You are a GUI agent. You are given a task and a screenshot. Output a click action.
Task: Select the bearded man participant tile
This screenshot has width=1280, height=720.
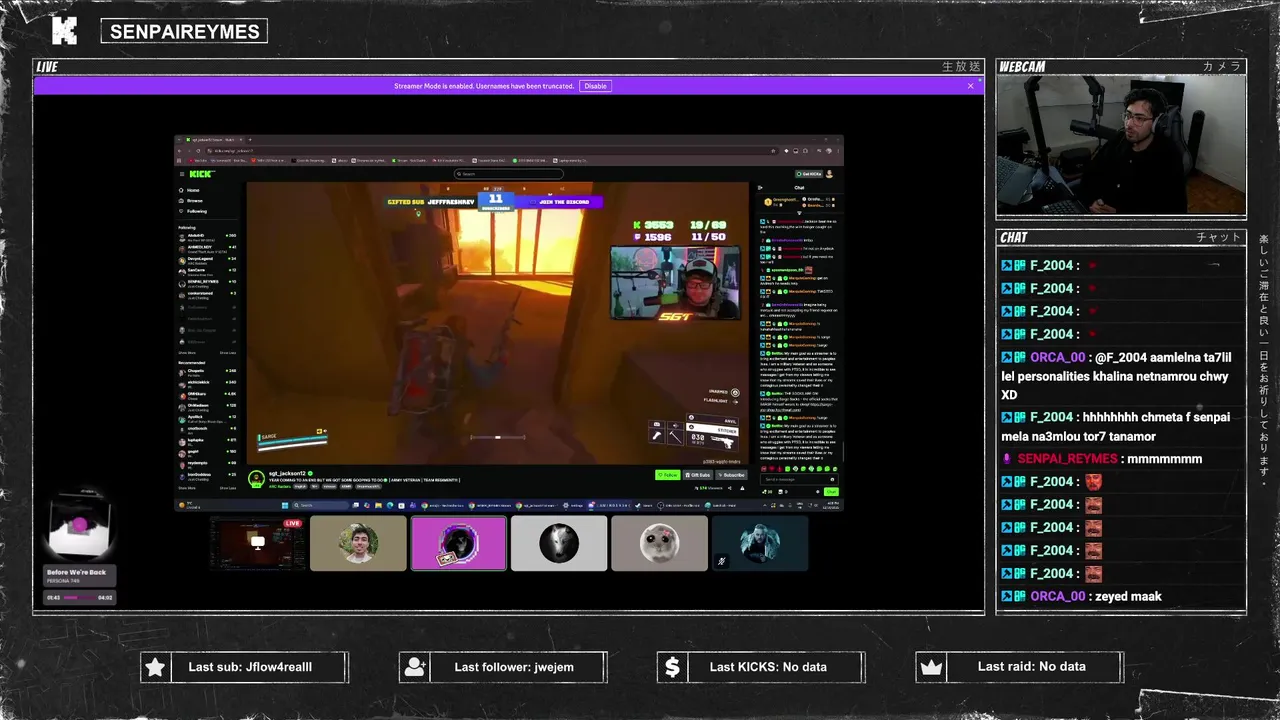pos(760,543)
